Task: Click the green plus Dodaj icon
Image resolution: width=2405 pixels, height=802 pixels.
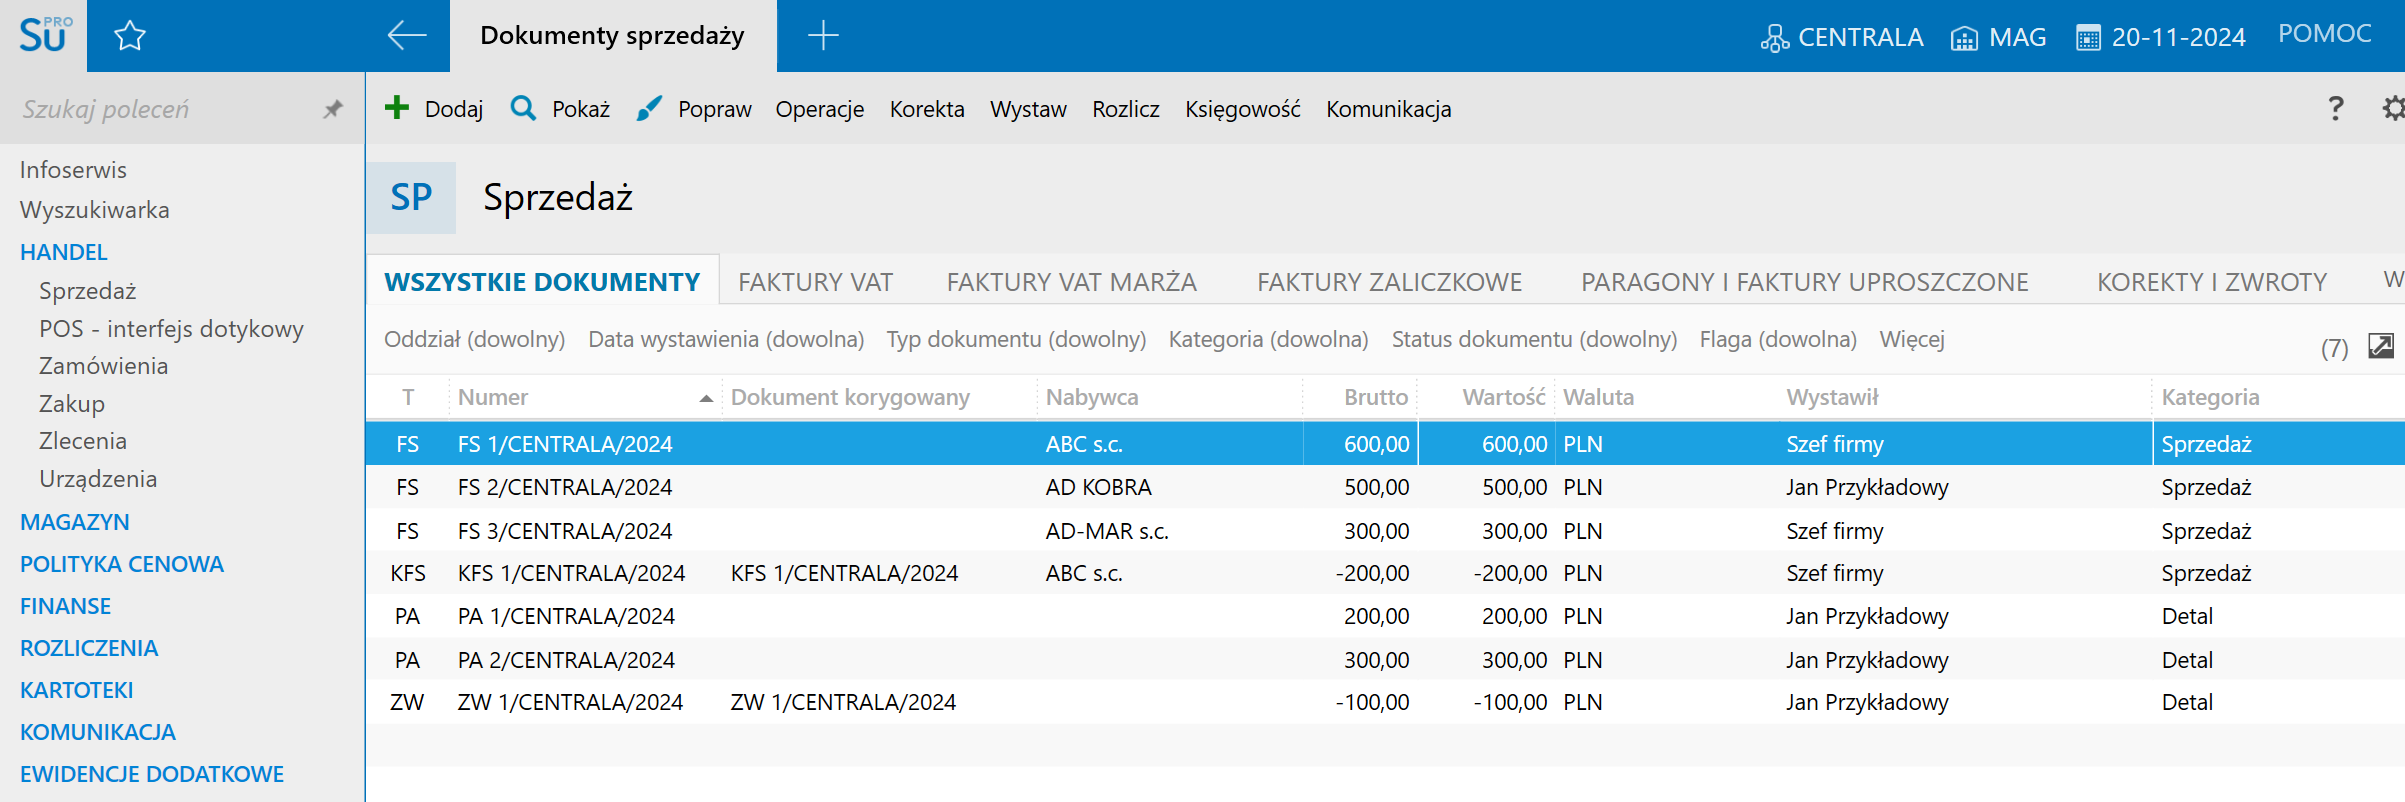Action: (x=397, y=108)
